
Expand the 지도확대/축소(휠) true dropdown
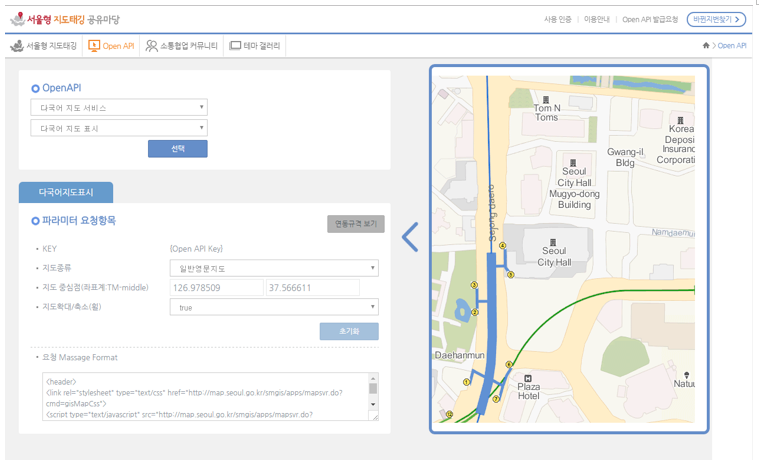pos(274,307)
